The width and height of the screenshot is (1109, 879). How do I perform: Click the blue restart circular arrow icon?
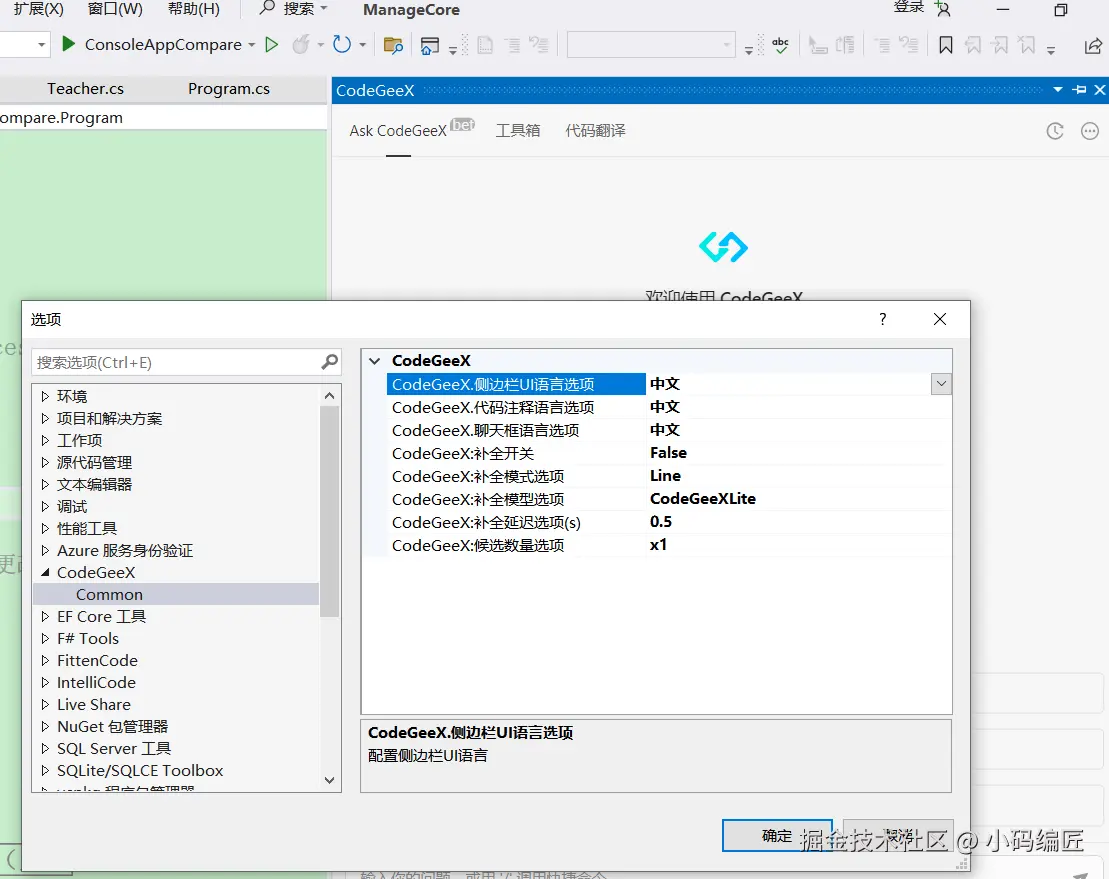tap(342, 45)
